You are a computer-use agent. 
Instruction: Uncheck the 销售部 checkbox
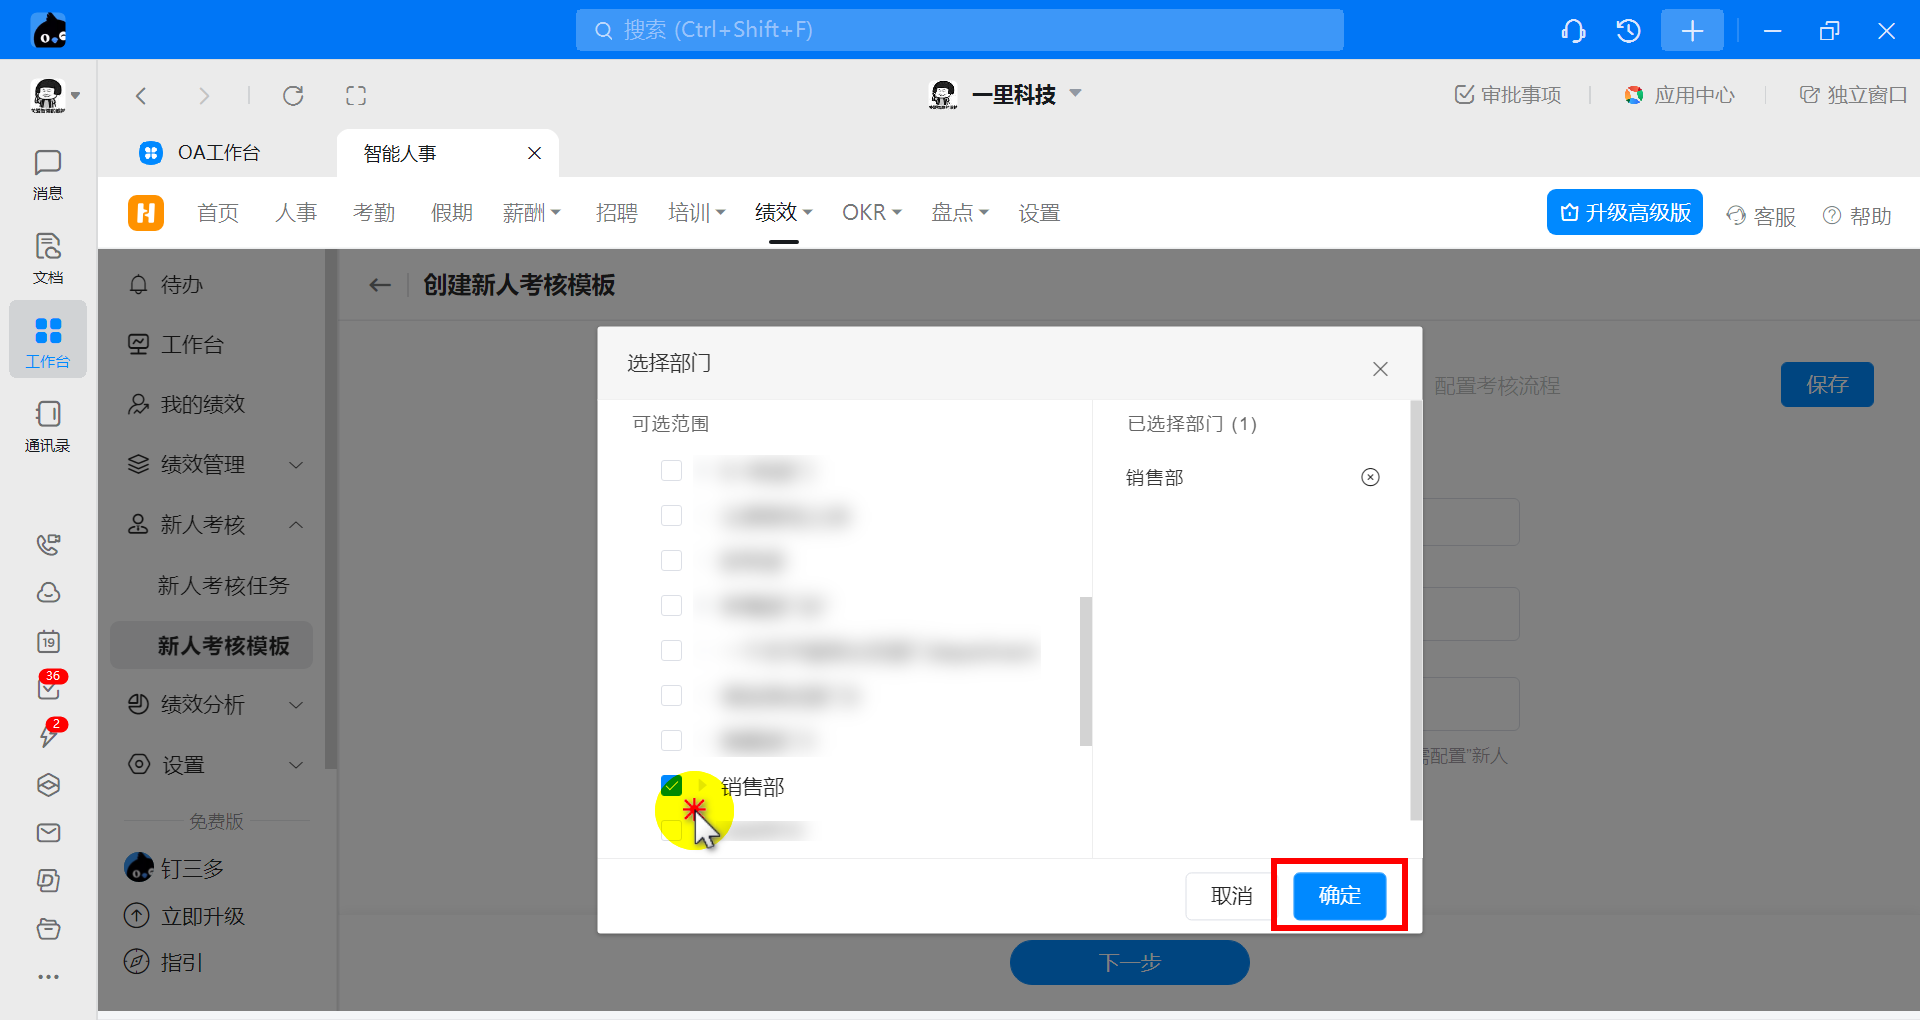pyautogui.click(x=672, y=786)
